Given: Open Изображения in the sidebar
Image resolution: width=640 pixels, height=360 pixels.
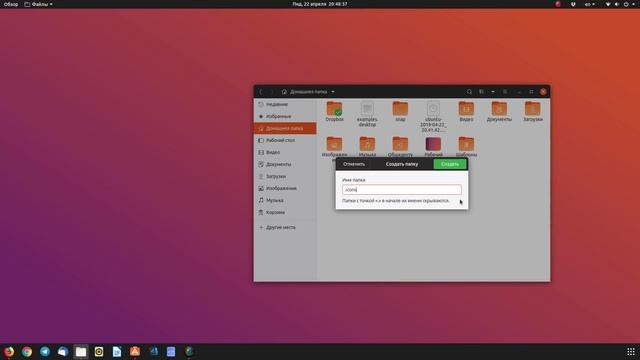Looking at the screenshot, I should (x=285, y=189).
